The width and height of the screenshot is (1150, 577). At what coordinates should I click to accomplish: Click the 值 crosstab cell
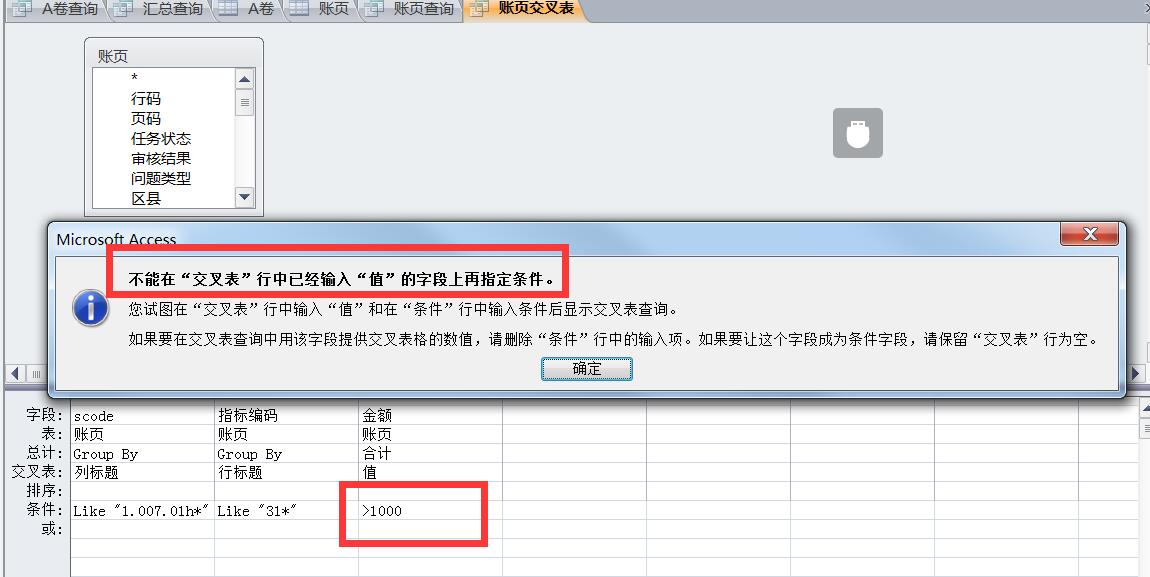tap(431, 472)
